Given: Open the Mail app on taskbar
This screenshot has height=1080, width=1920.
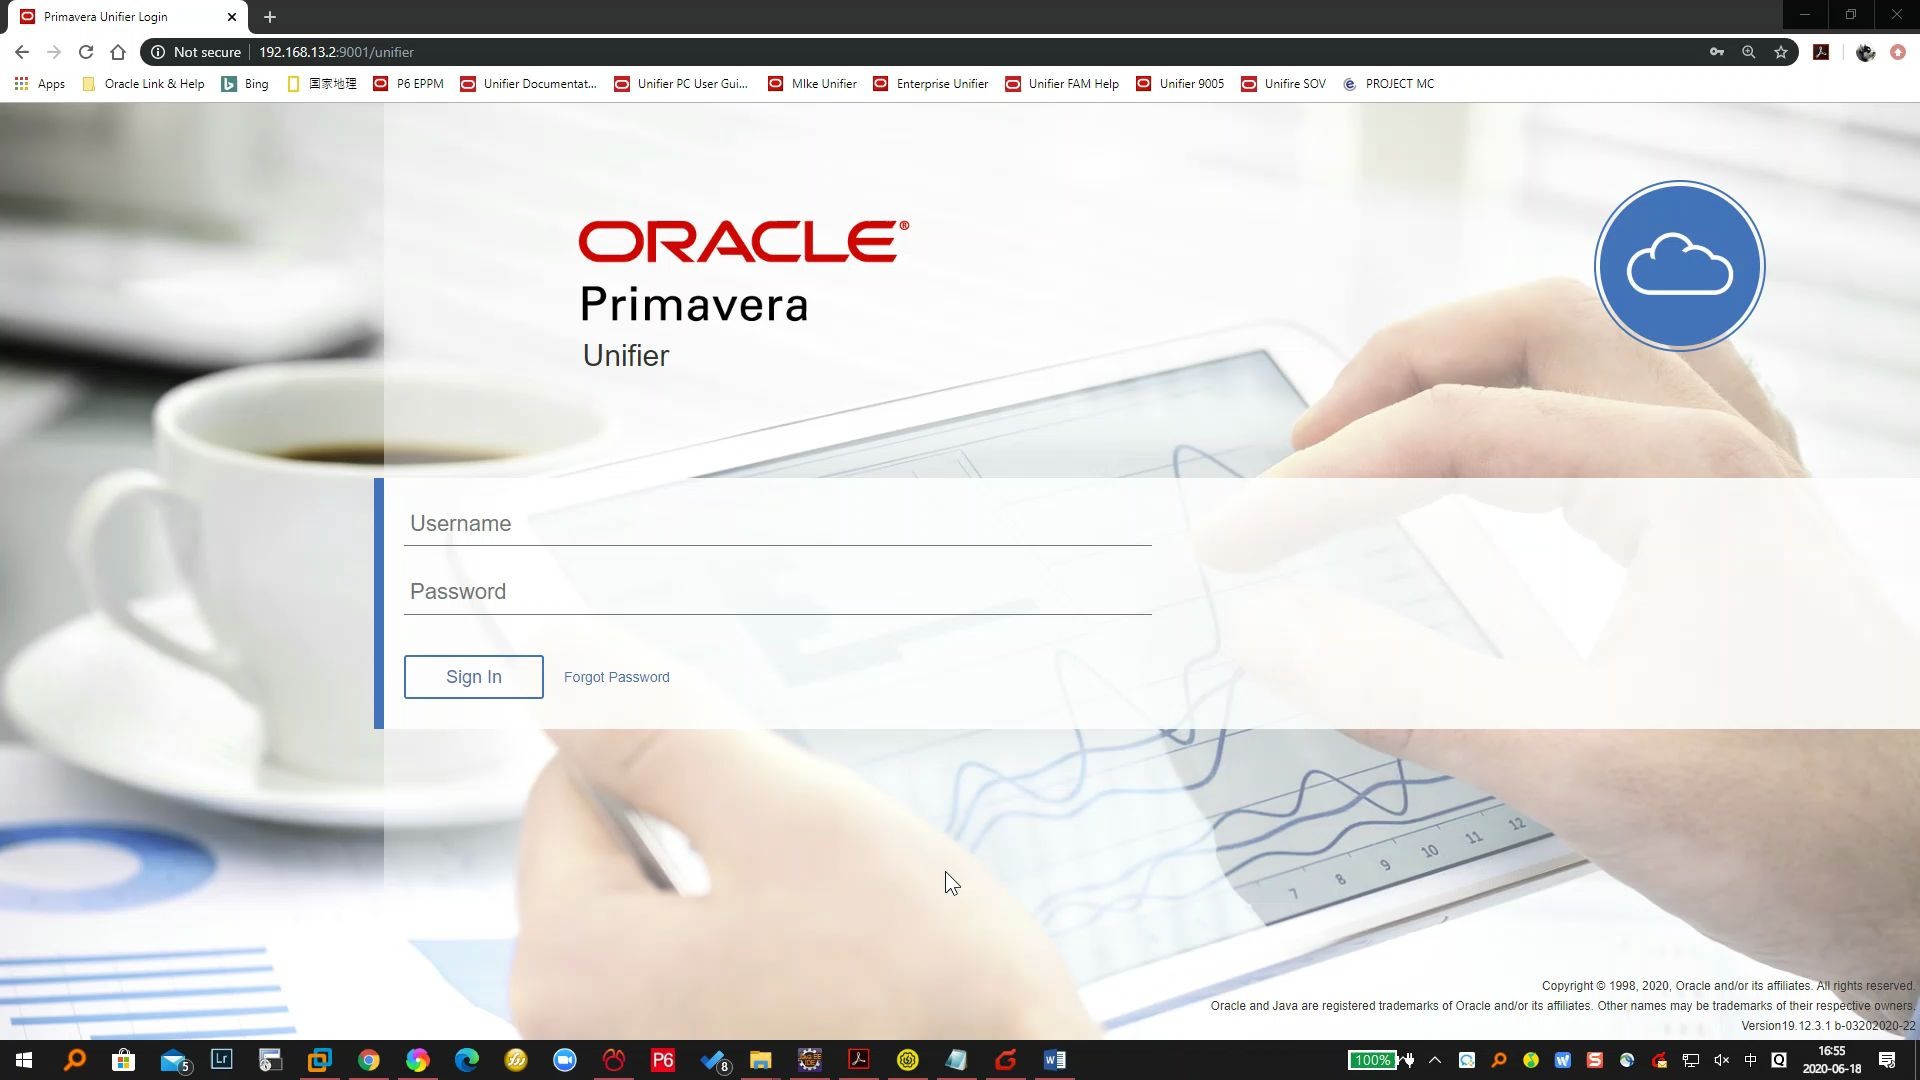Looking at the screenshot, I should [174, 1060].
